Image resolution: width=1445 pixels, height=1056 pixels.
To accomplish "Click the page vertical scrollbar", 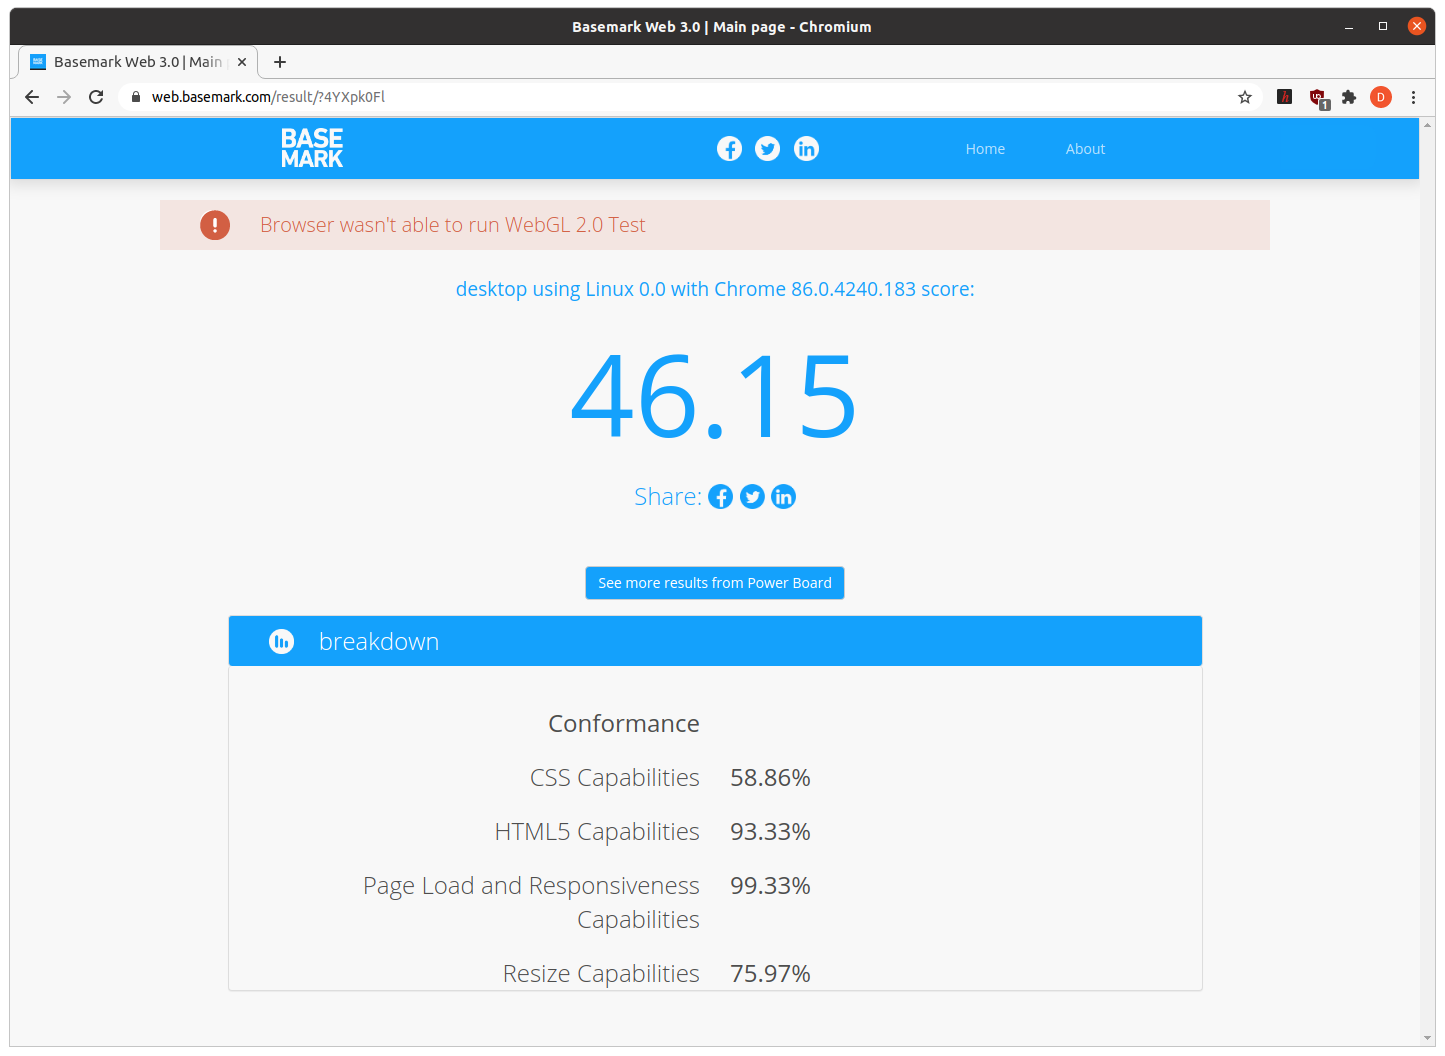I will pos(1427,582).
